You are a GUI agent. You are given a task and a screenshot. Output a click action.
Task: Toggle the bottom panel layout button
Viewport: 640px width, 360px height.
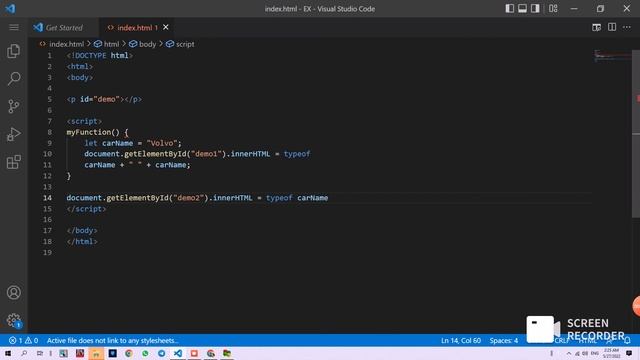coord(522,9)
